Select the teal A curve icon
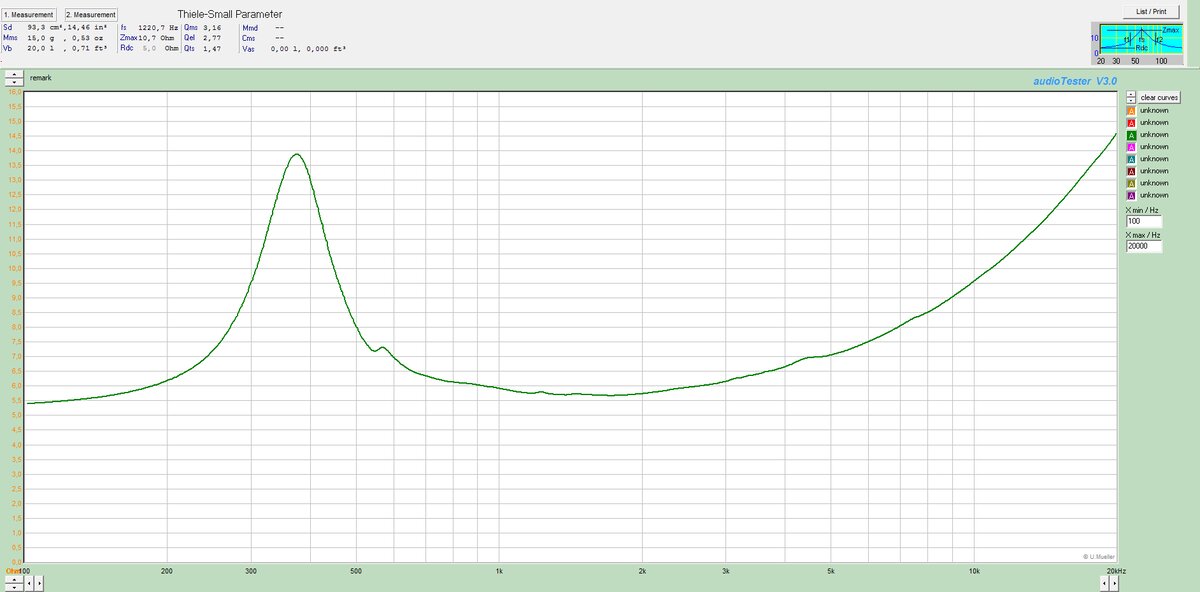This screenshot has height=592, width=1200. (1131, 159)
